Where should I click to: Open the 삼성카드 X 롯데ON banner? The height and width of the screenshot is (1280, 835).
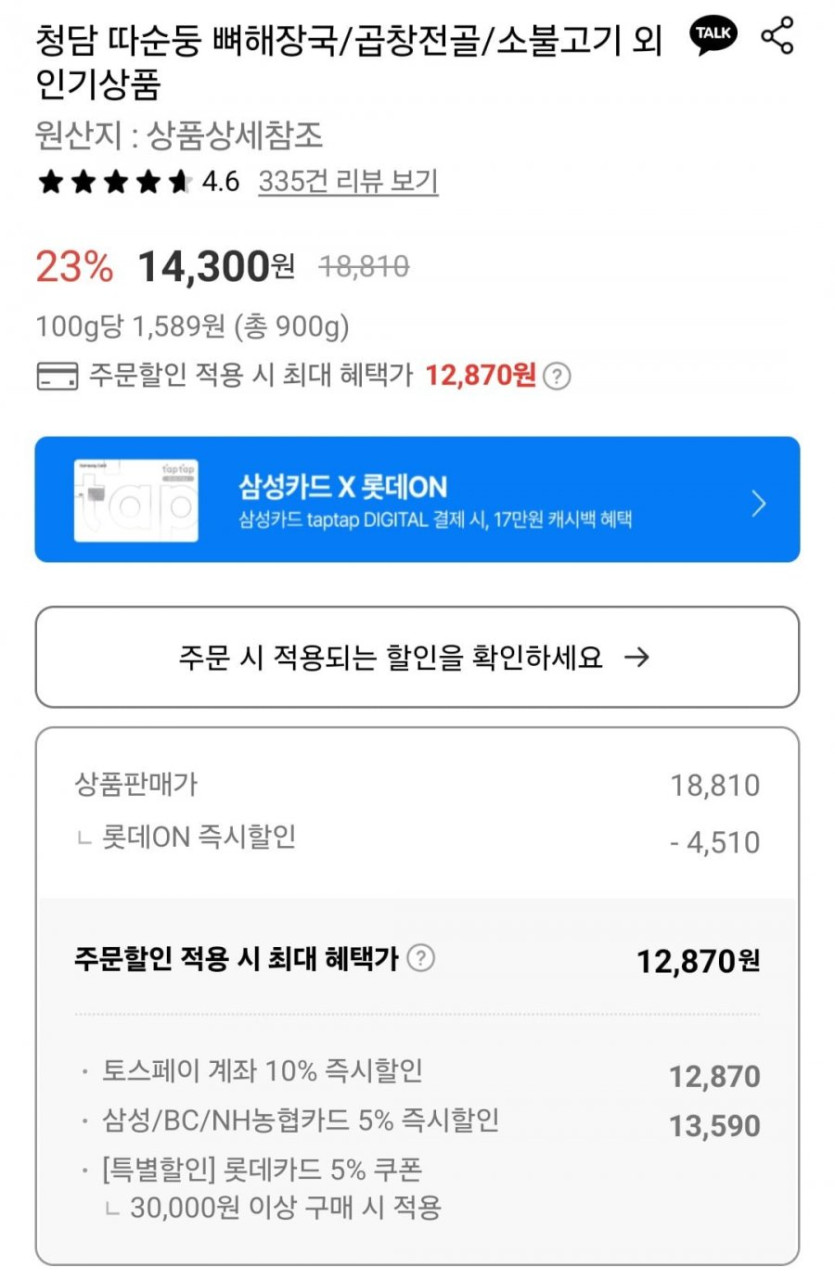[x=417, y=500]
